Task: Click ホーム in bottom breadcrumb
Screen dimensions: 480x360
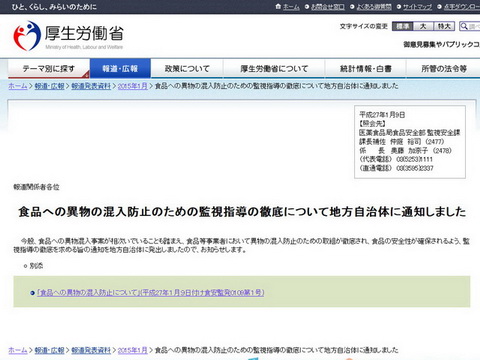Action: coord(18,350)
